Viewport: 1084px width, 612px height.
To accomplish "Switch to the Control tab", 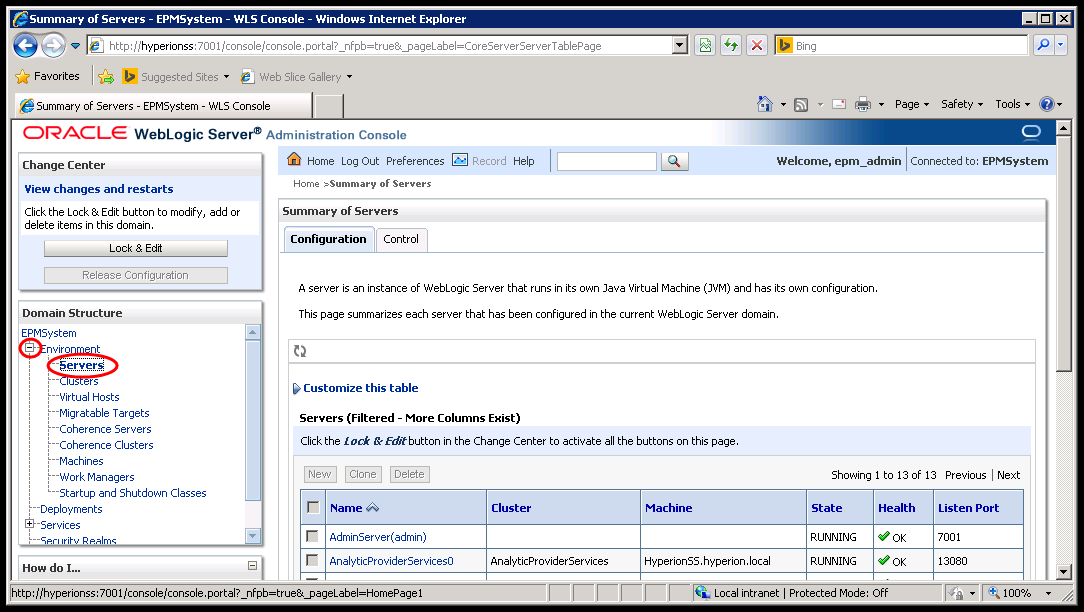I will point(401,239).
